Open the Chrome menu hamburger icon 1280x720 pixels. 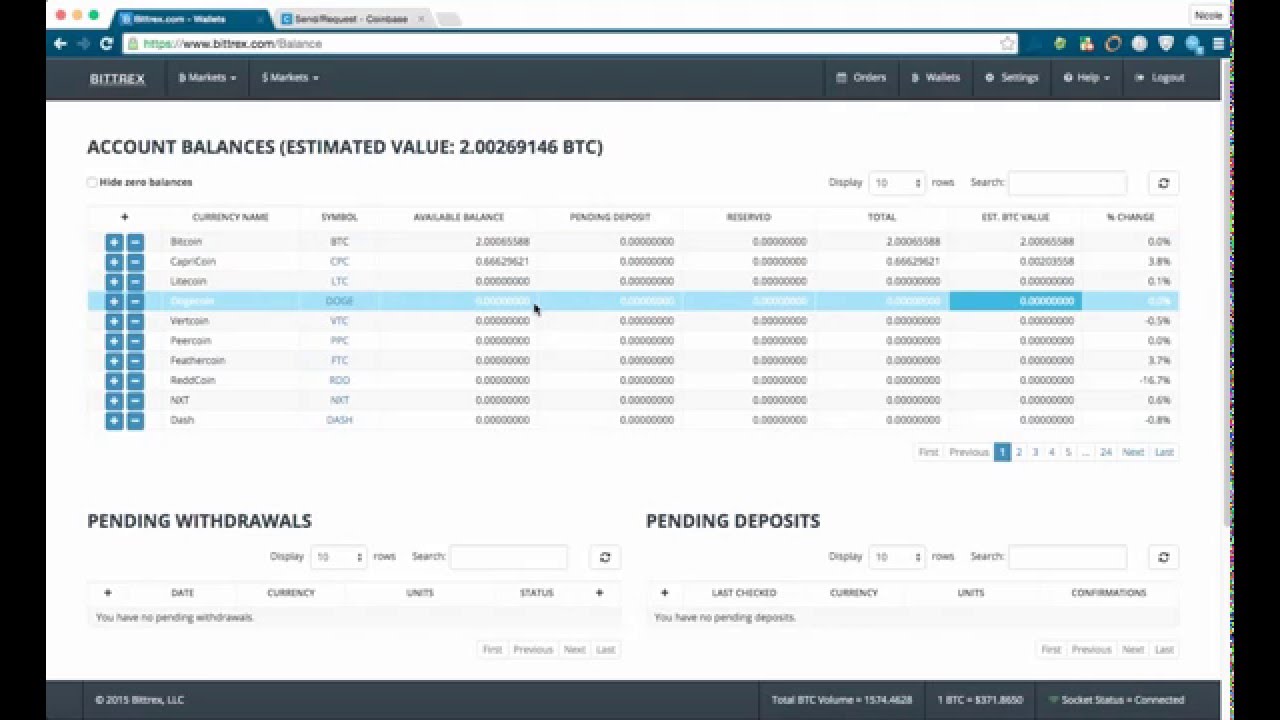pyautogui.click(x=1218, y=44)
